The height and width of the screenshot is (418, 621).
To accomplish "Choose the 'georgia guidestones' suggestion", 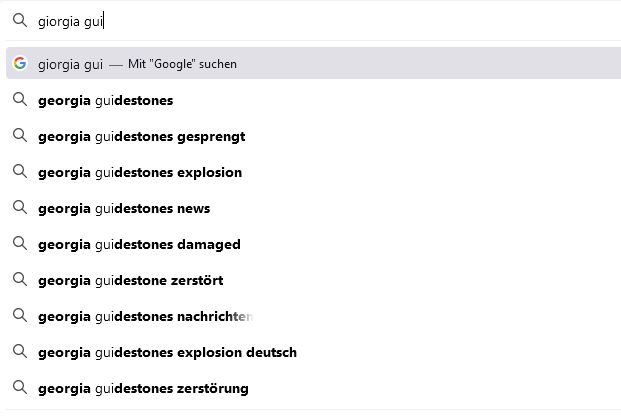I will point(105,100).
